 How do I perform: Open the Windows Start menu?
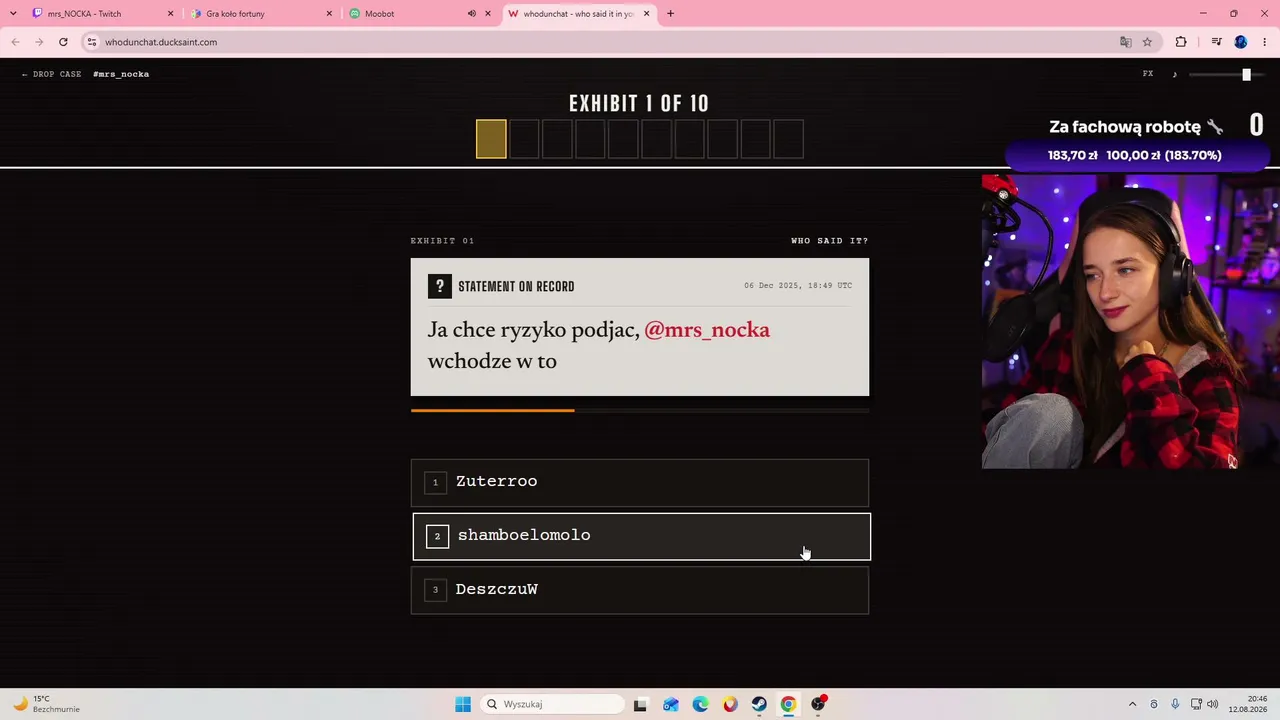tap(463, 704)
